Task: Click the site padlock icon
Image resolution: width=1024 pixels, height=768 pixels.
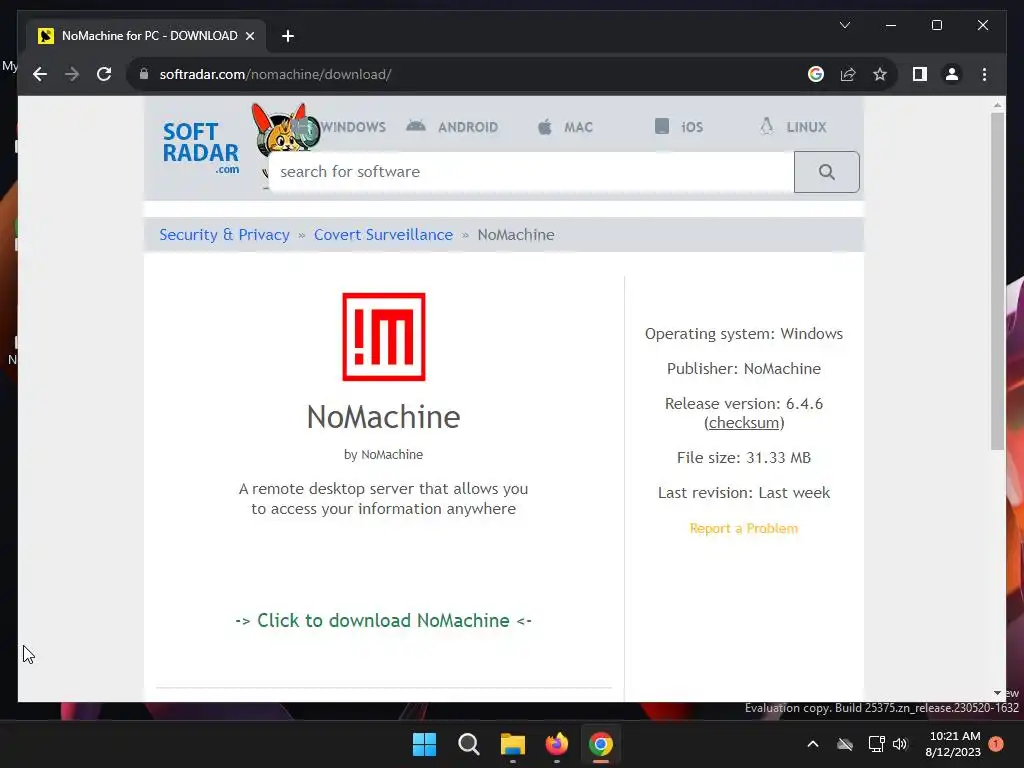Action: (144, 74)
